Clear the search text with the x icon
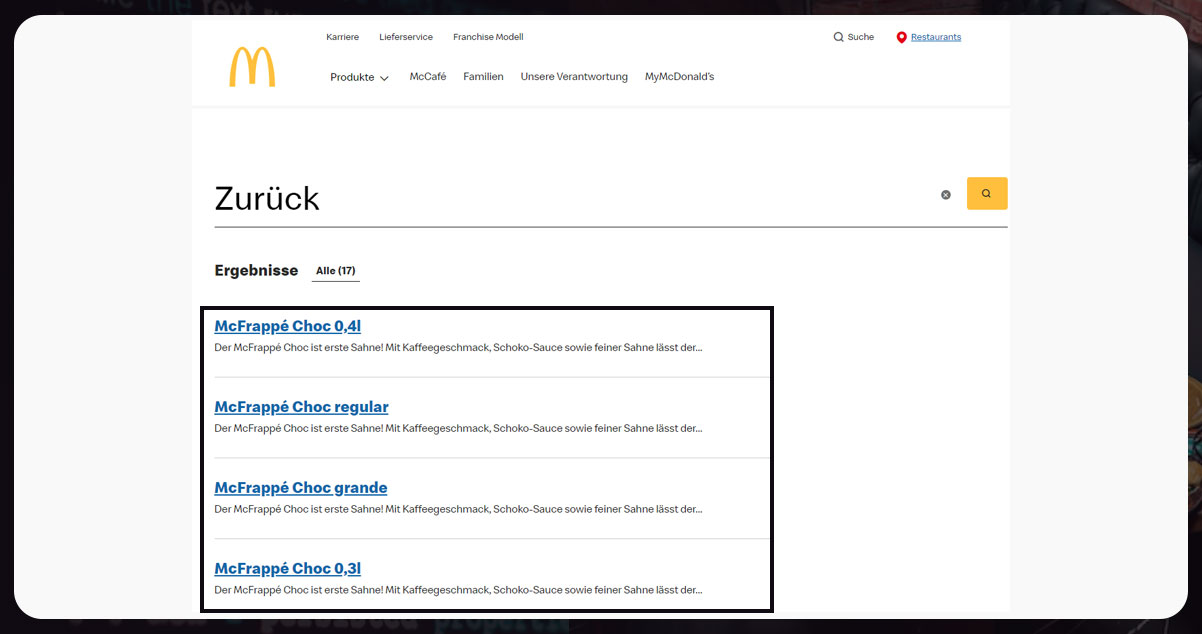This screenshot has height=634, width=1202. pyautogui.click(x=946, y=195)
